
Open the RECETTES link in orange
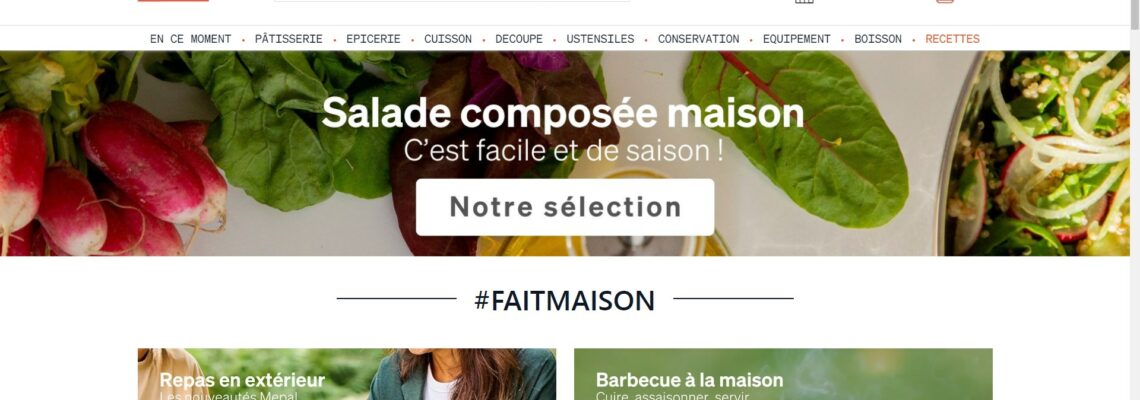point(952,39)
